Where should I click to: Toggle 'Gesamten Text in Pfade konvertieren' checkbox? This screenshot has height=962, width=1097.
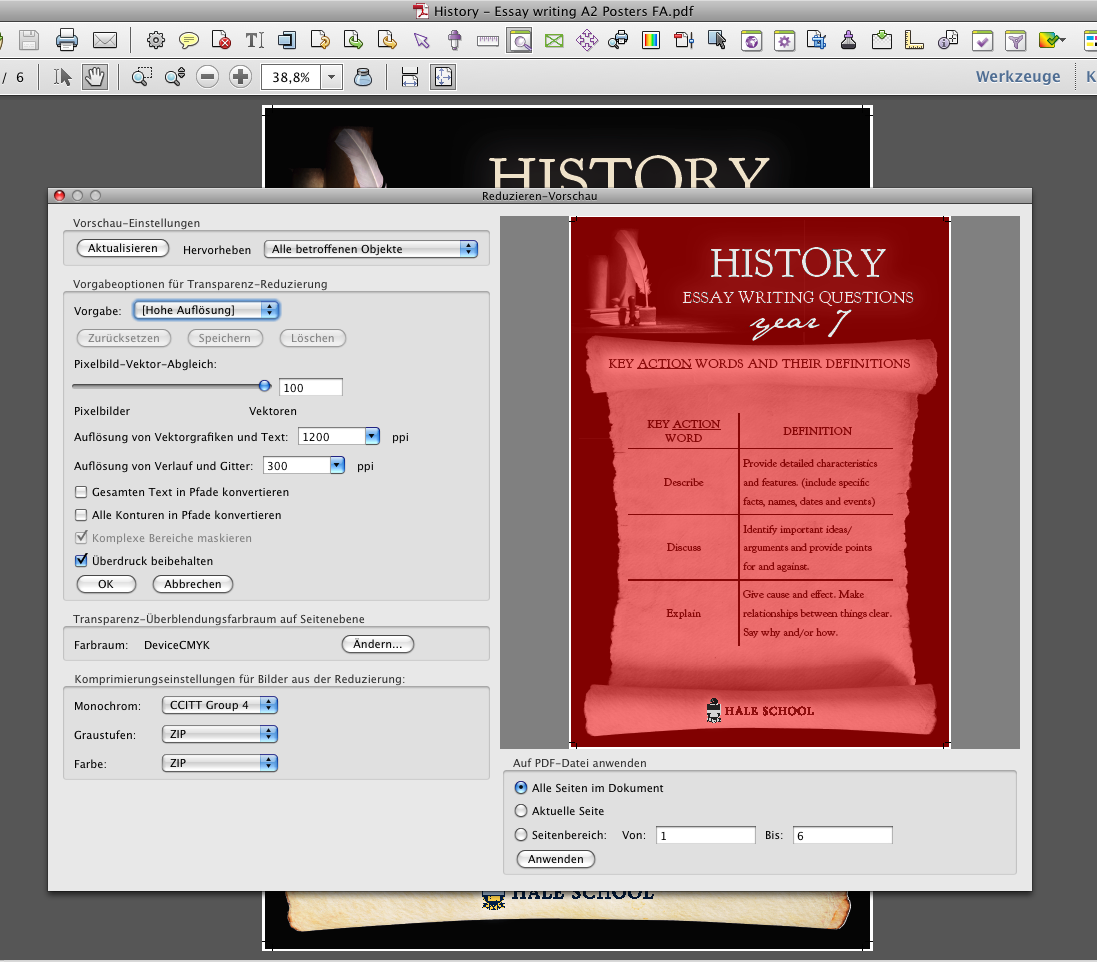click(x=81, y=492)
